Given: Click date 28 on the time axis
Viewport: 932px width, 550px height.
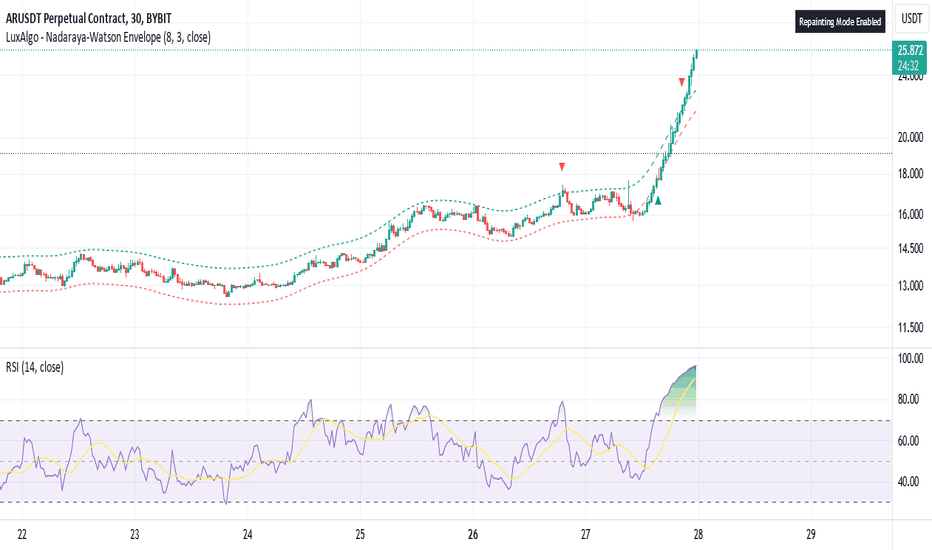Looking at the screenshot, I should [698, 535].
